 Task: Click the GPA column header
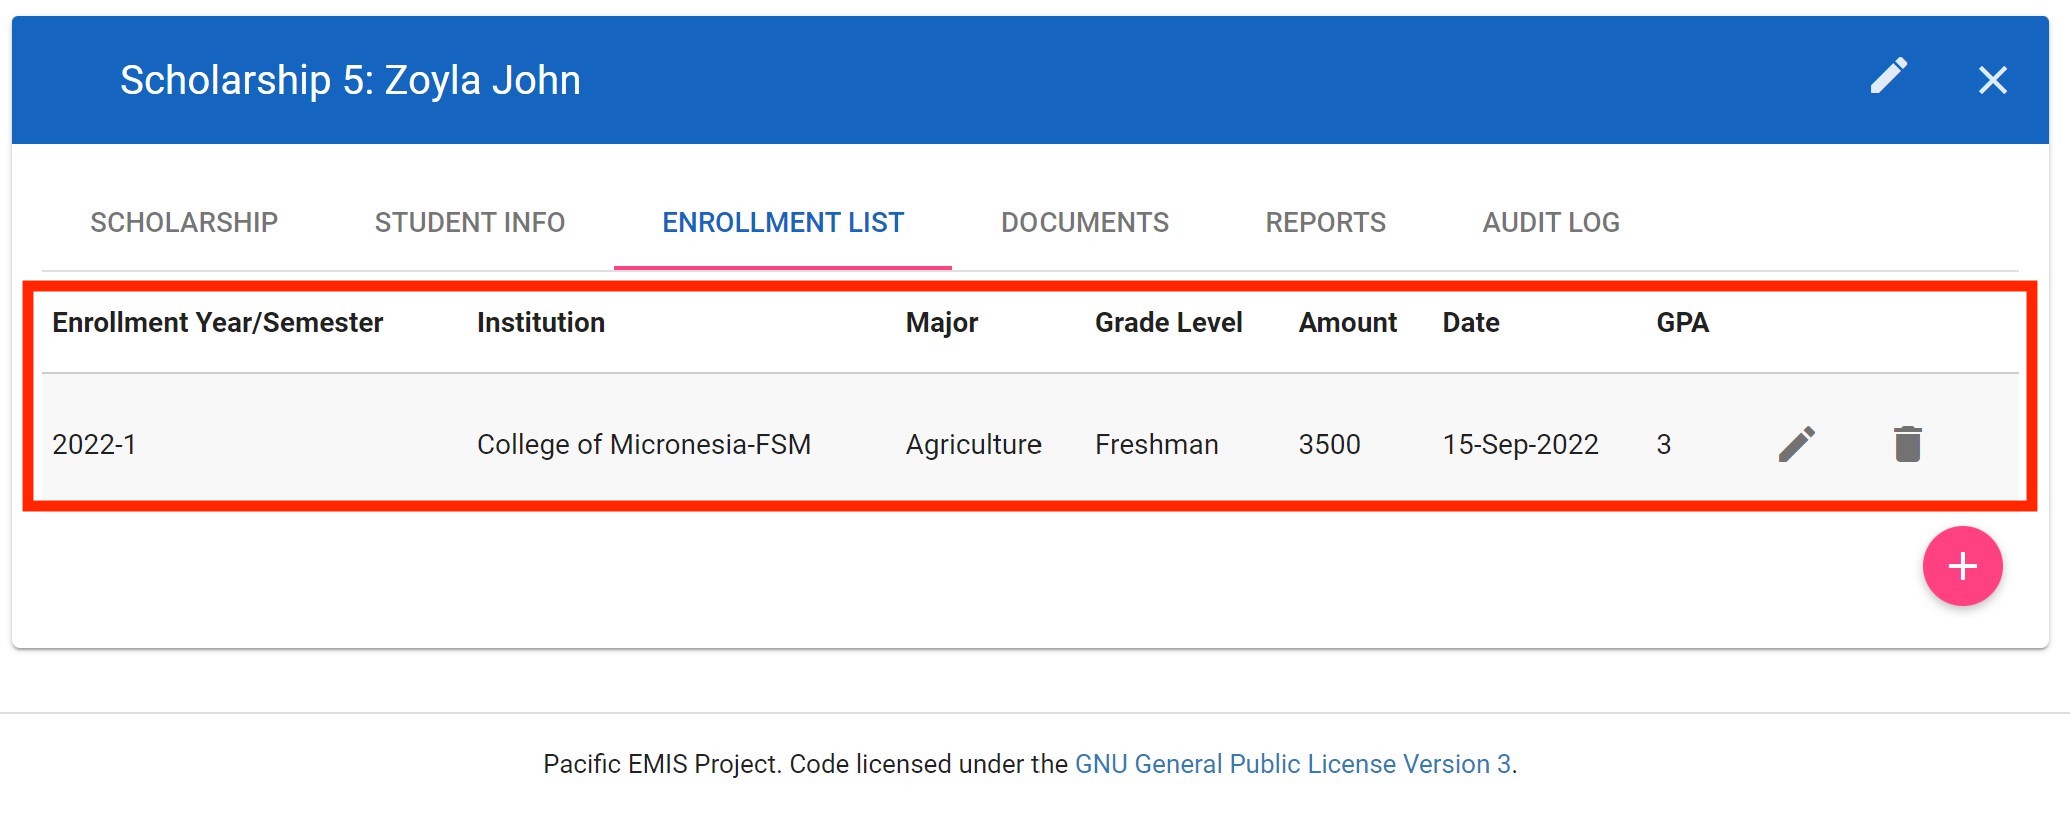(x=1682, y=323)
